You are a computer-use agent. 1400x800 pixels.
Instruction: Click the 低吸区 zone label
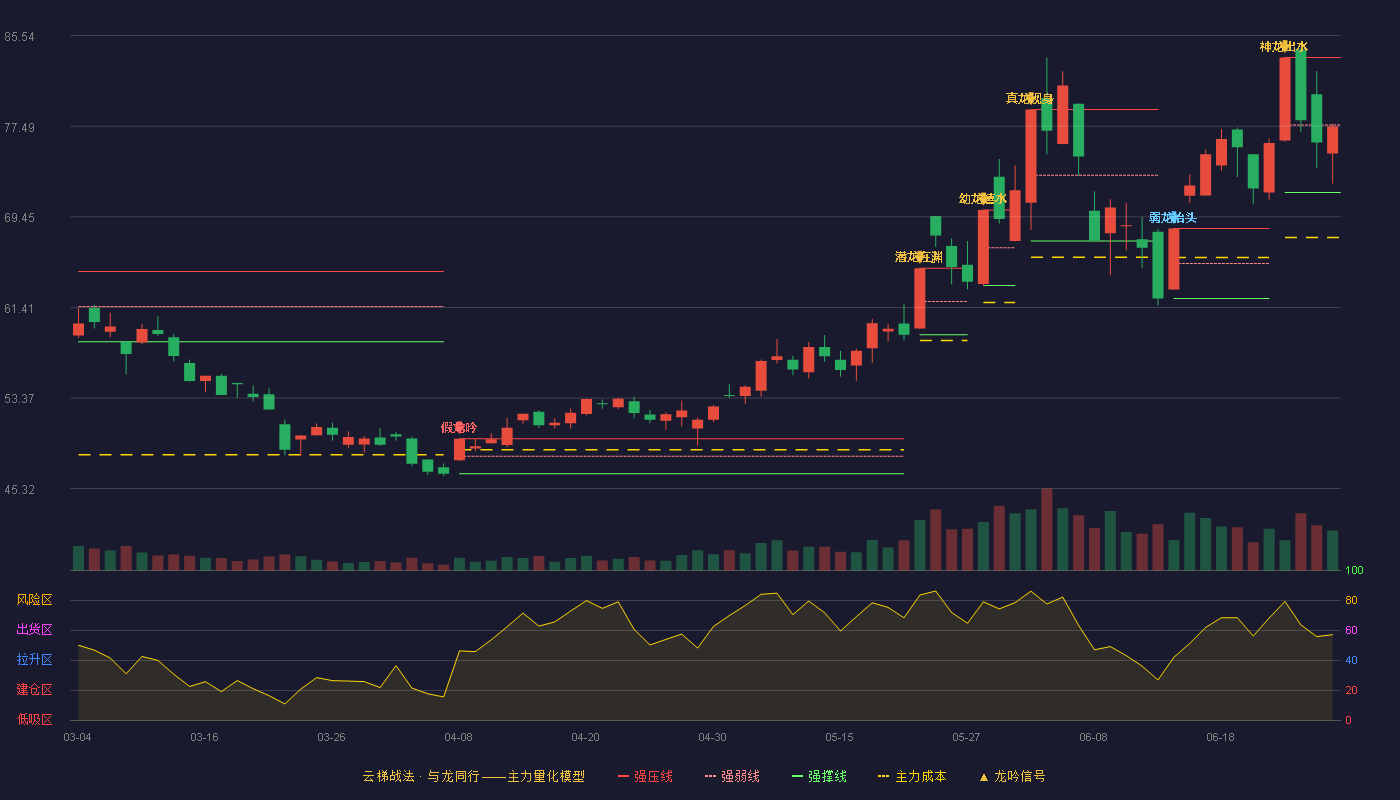[x=34, y=719]
